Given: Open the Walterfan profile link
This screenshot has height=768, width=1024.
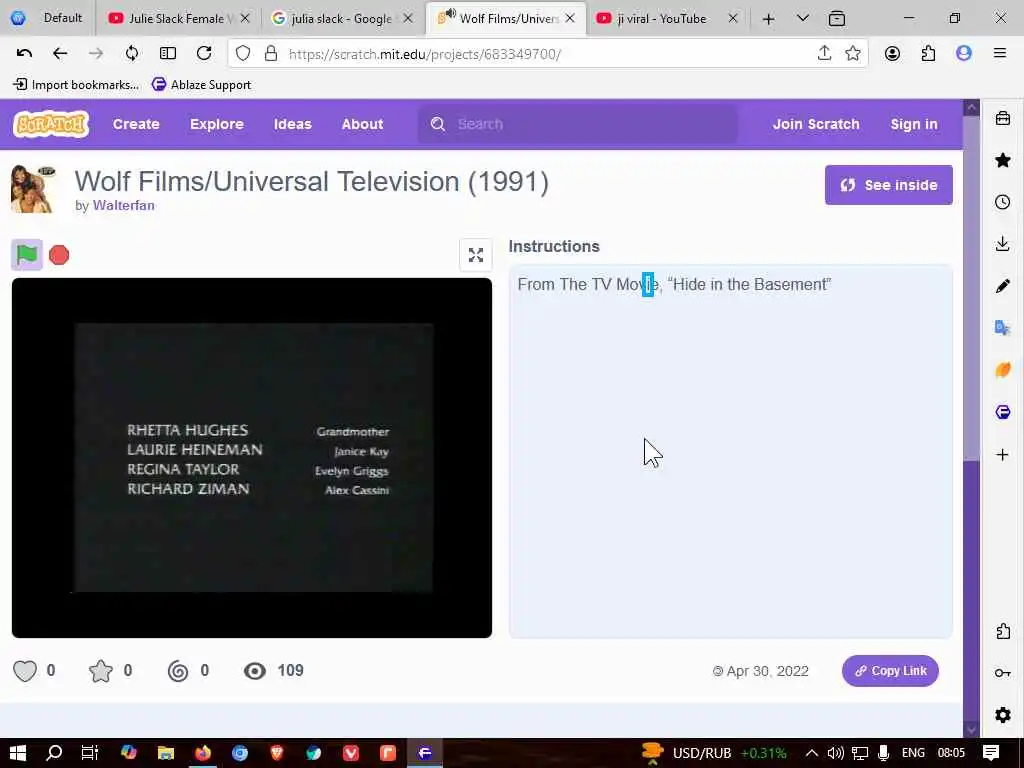Looking at the screenshot, I should (123, 205).
